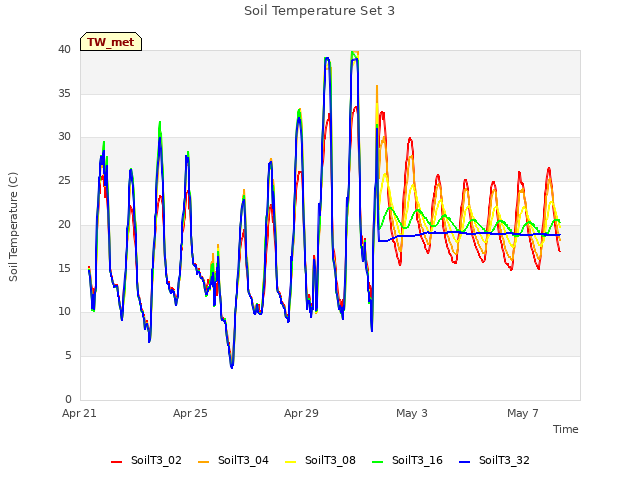Click the 35 y-axis tick label
The width and height of the screenshot is (640, 480).
pos(64,93)
